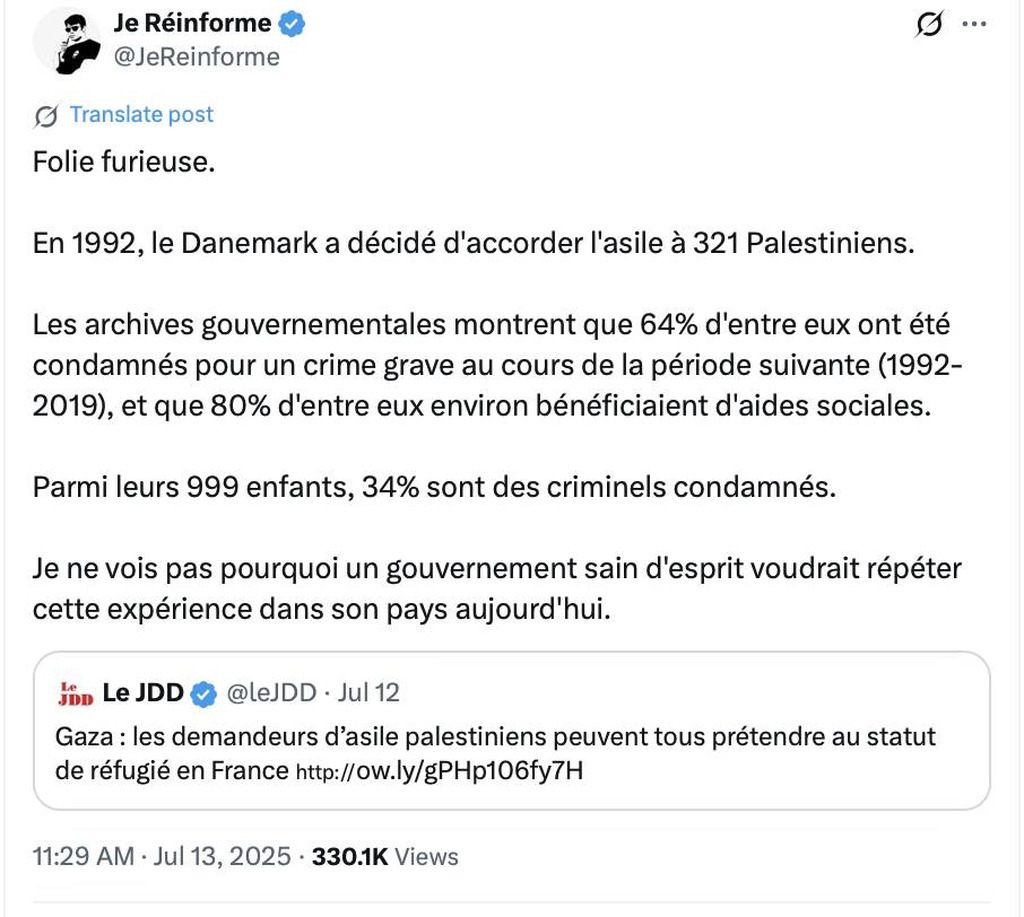
Task: Click the verified badge beside Je Réinforme
Action: click(291, 24)
